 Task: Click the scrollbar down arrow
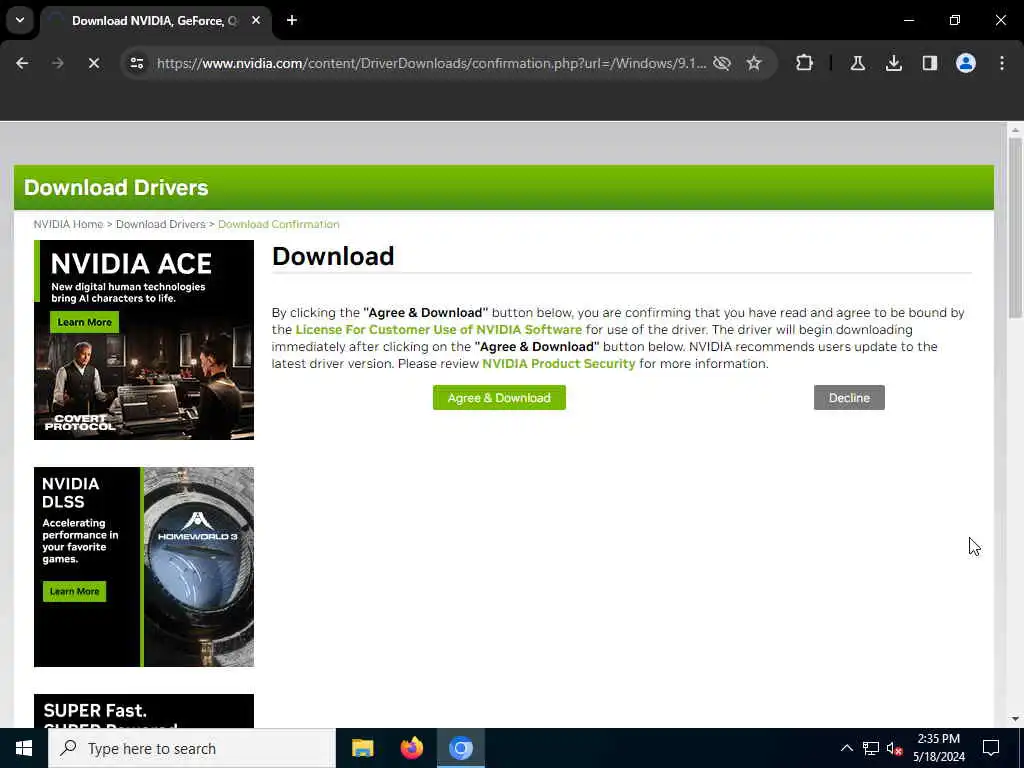click(1014, 719)
